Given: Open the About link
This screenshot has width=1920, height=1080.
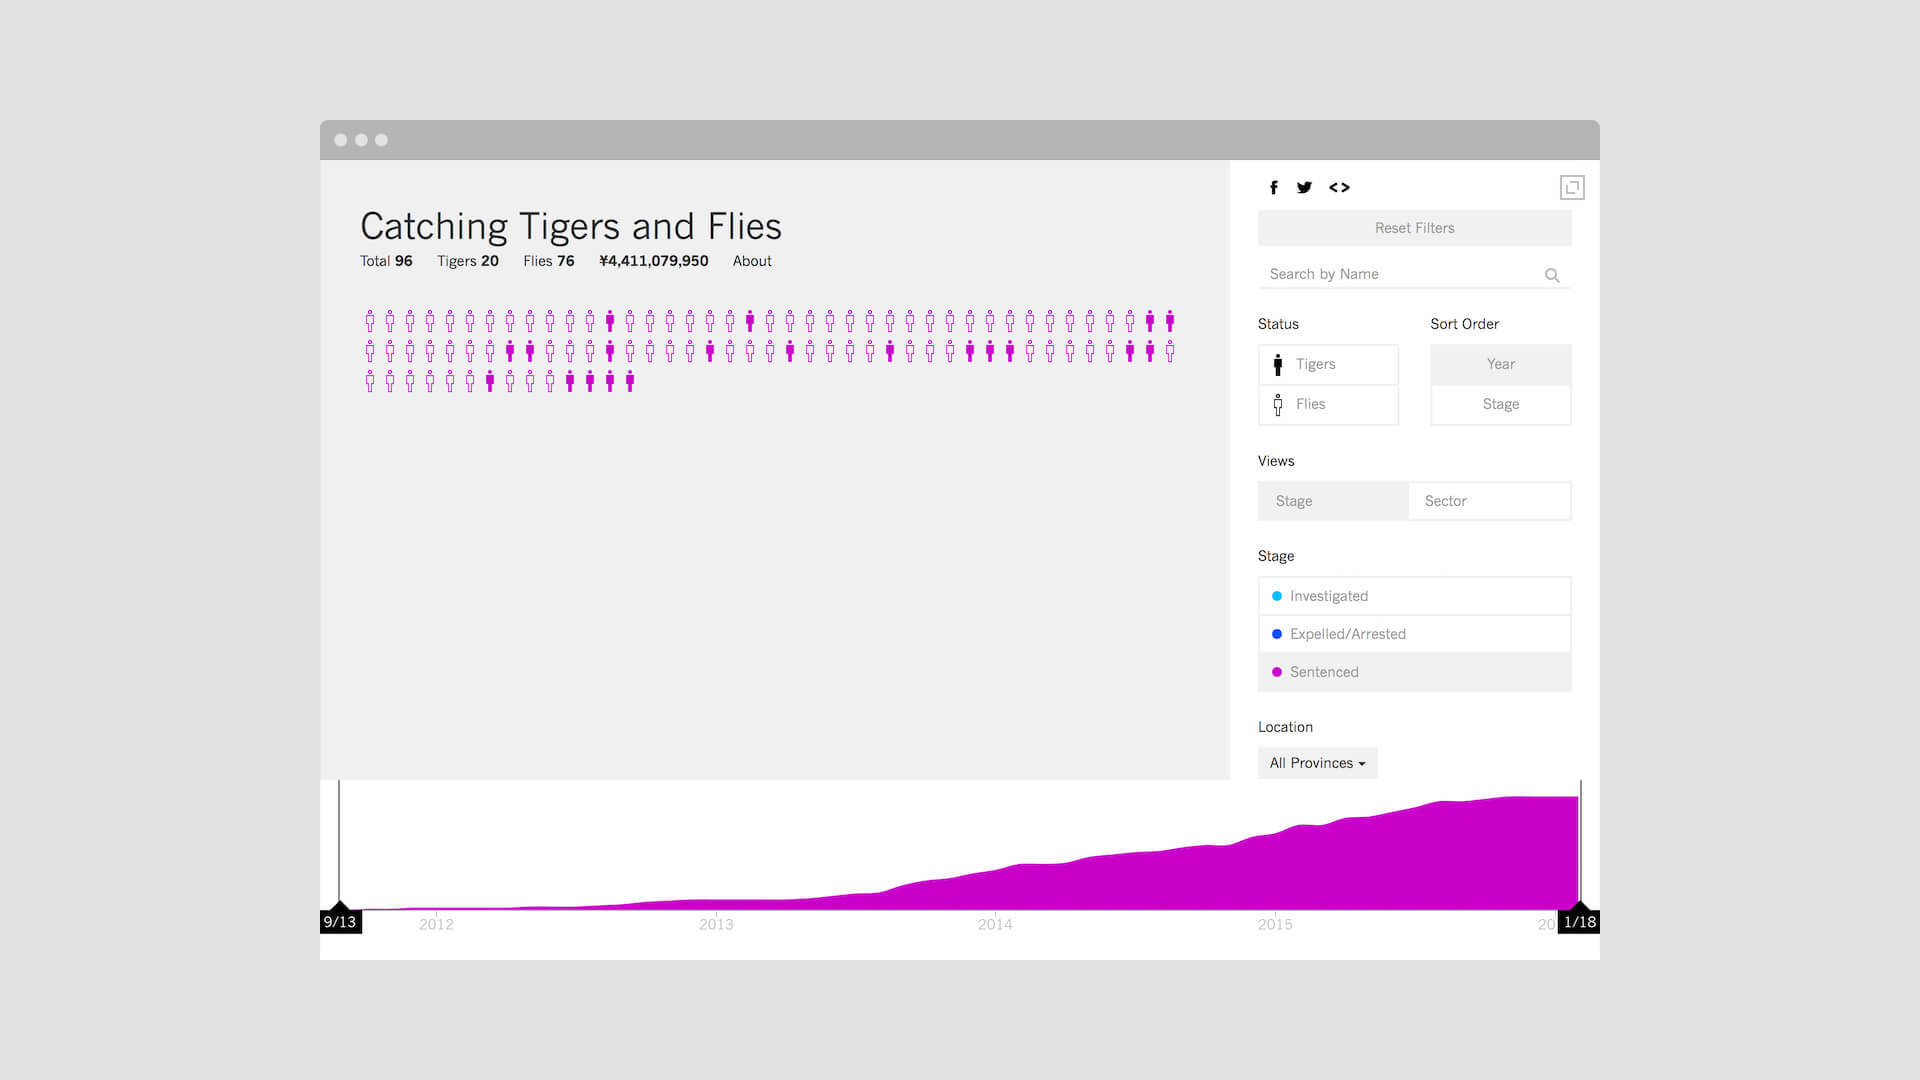Looking at the screenshot, I should tap(752, 261).
